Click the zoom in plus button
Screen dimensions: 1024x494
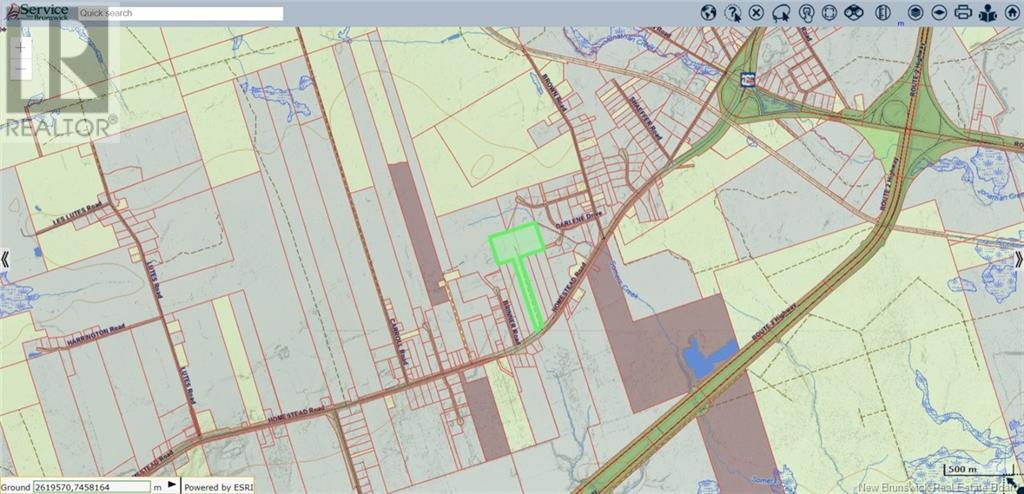[x=22, y=46]
